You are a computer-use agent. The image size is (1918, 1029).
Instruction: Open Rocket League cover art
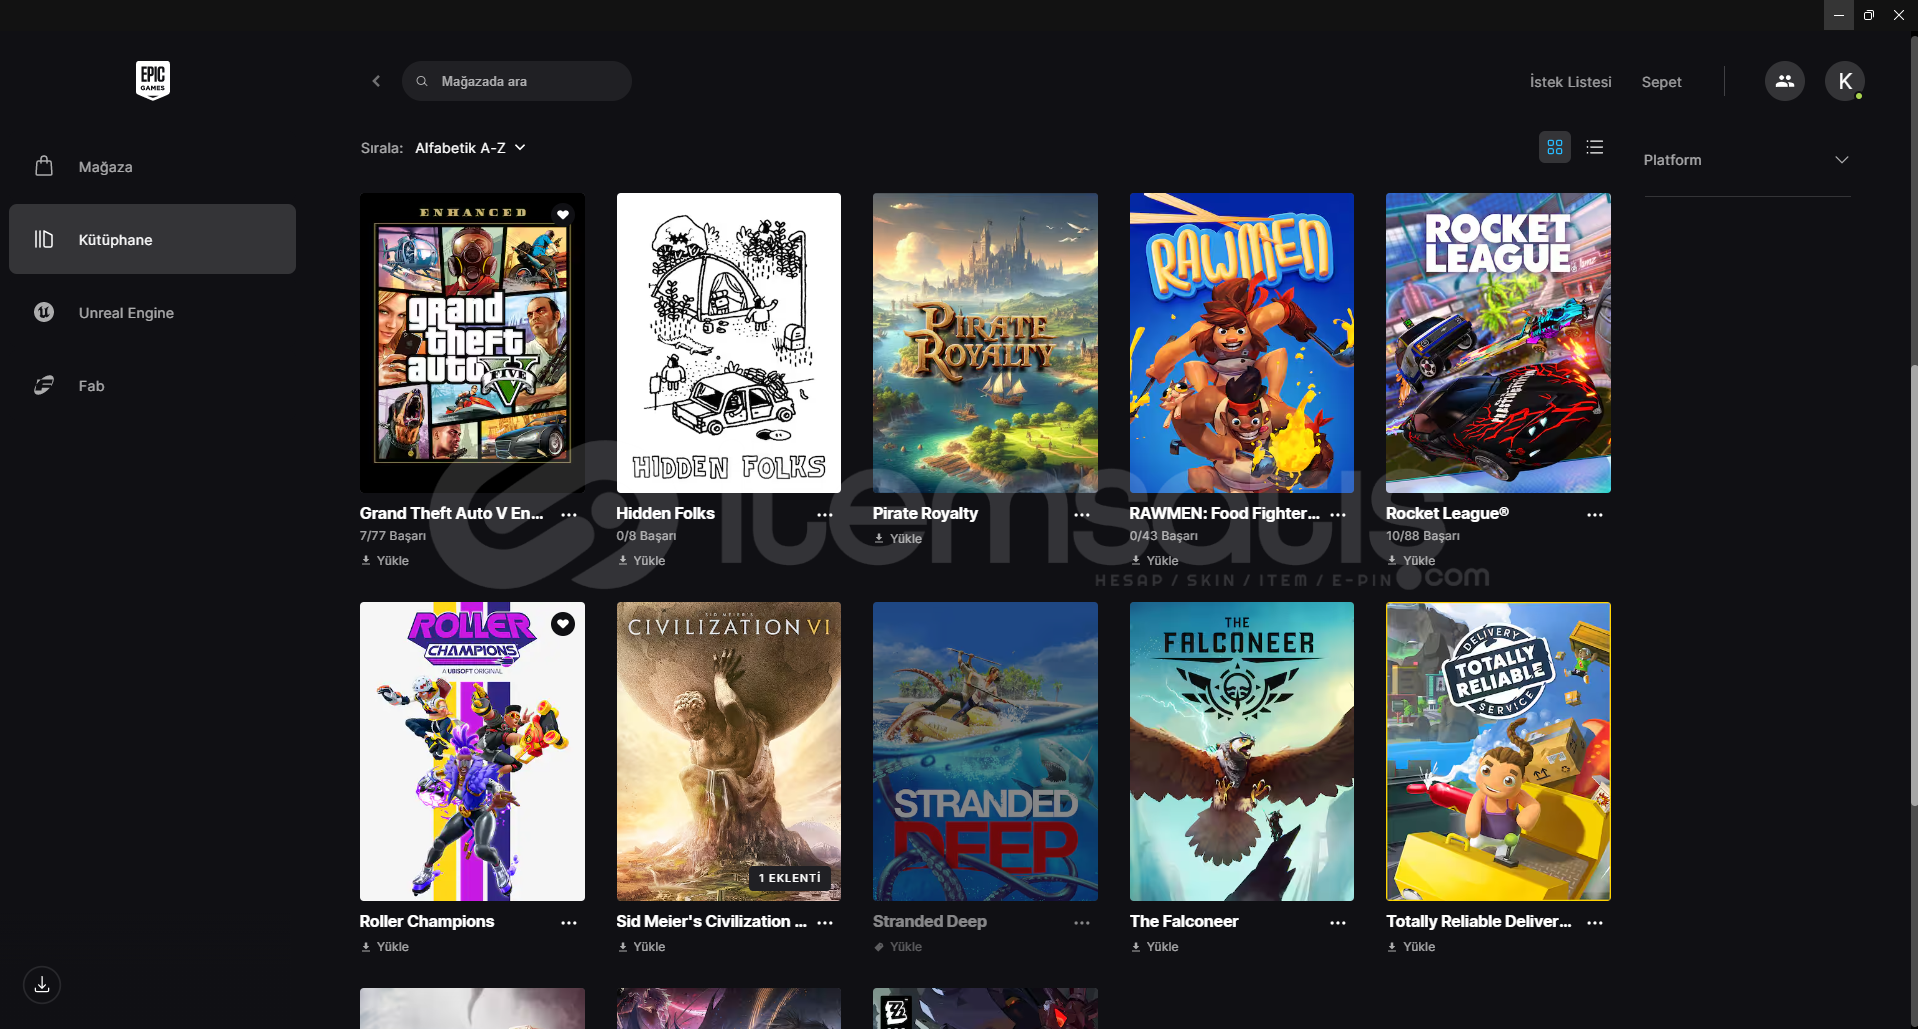pos(1498,343)
